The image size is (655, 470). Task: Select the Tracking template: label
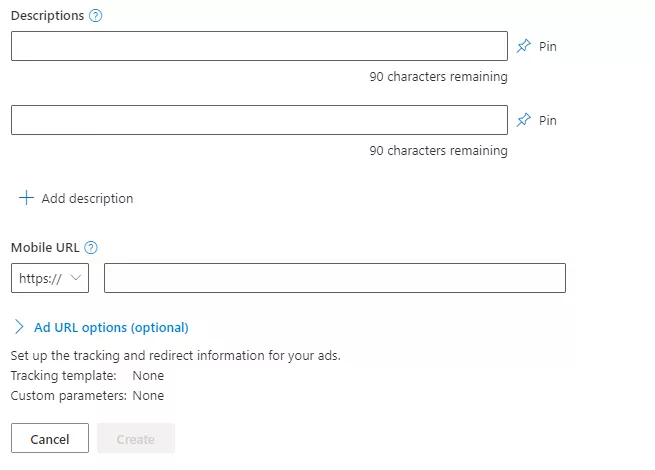[63, 376]
